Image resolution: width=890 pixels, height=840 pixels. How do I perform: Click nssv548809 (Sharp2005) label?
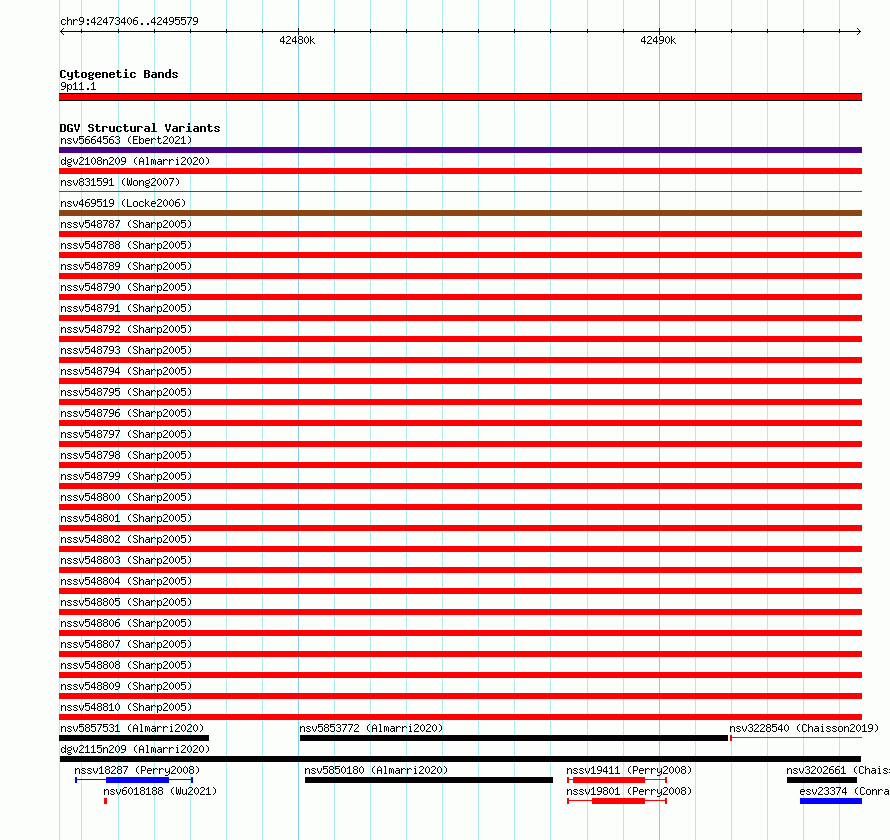click(x=126, y=686)
